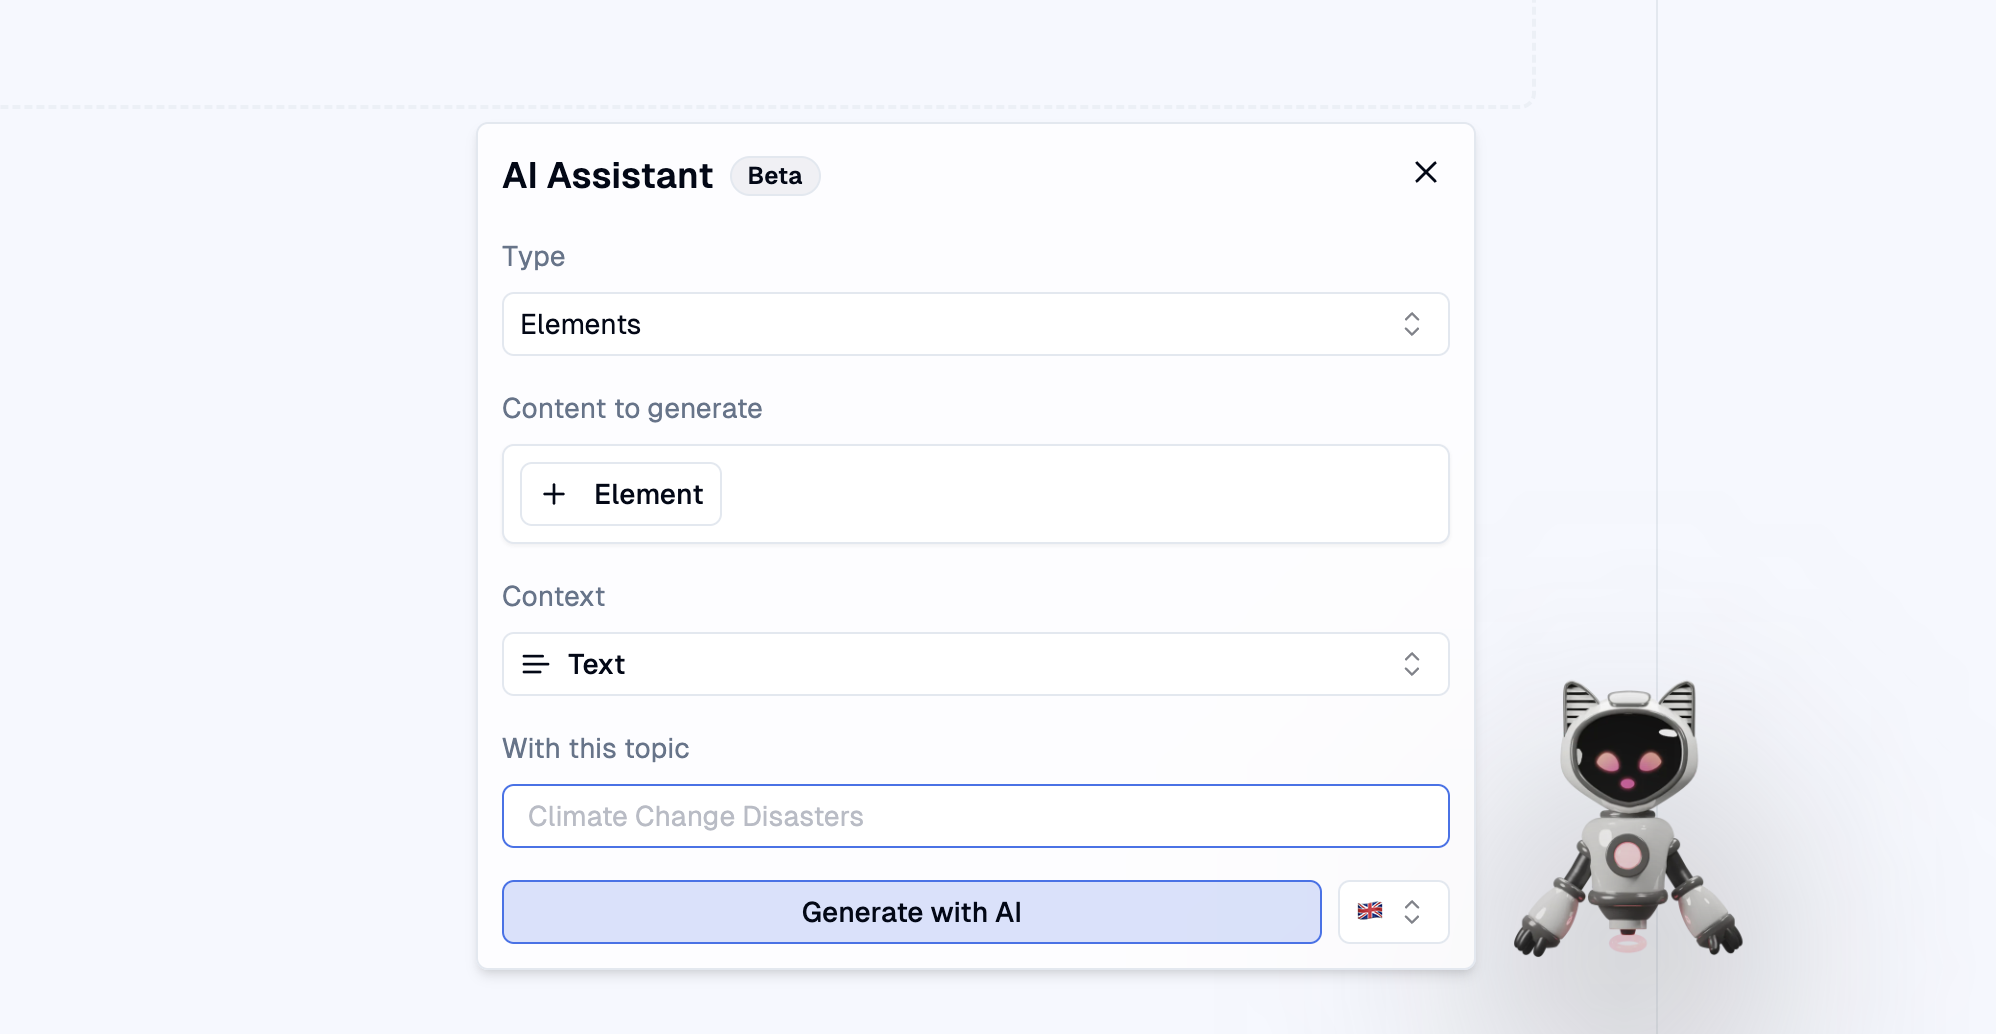Click the Elements text in Type field
The image size is (1996, 1034).
click(x=580, y=324)
